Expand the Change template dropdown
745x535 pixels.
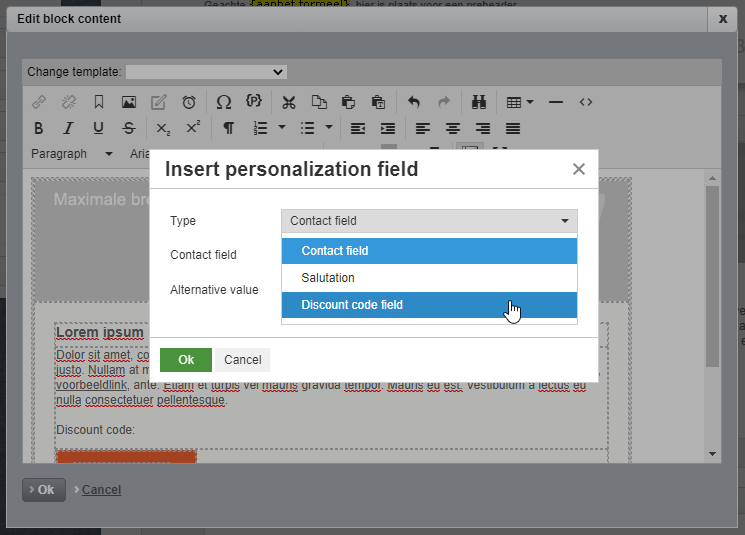point(206,72)
